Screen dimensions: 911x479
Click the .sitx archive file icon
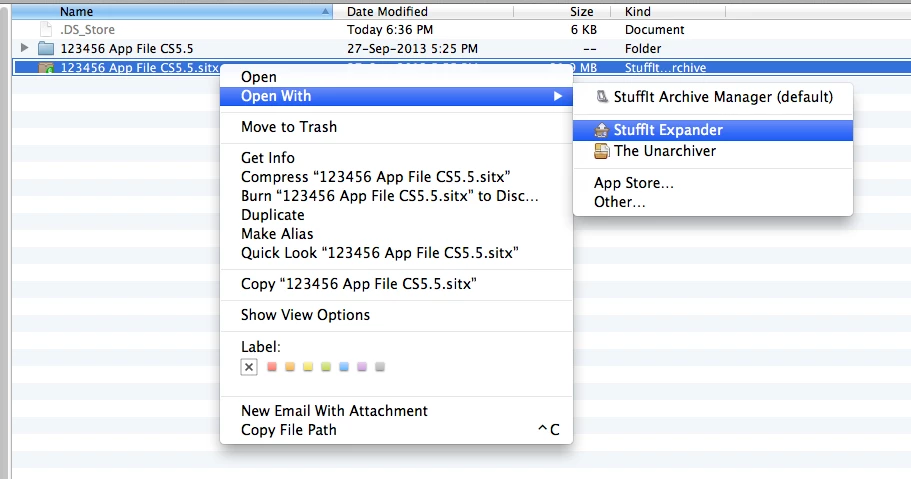pos(46,68)
